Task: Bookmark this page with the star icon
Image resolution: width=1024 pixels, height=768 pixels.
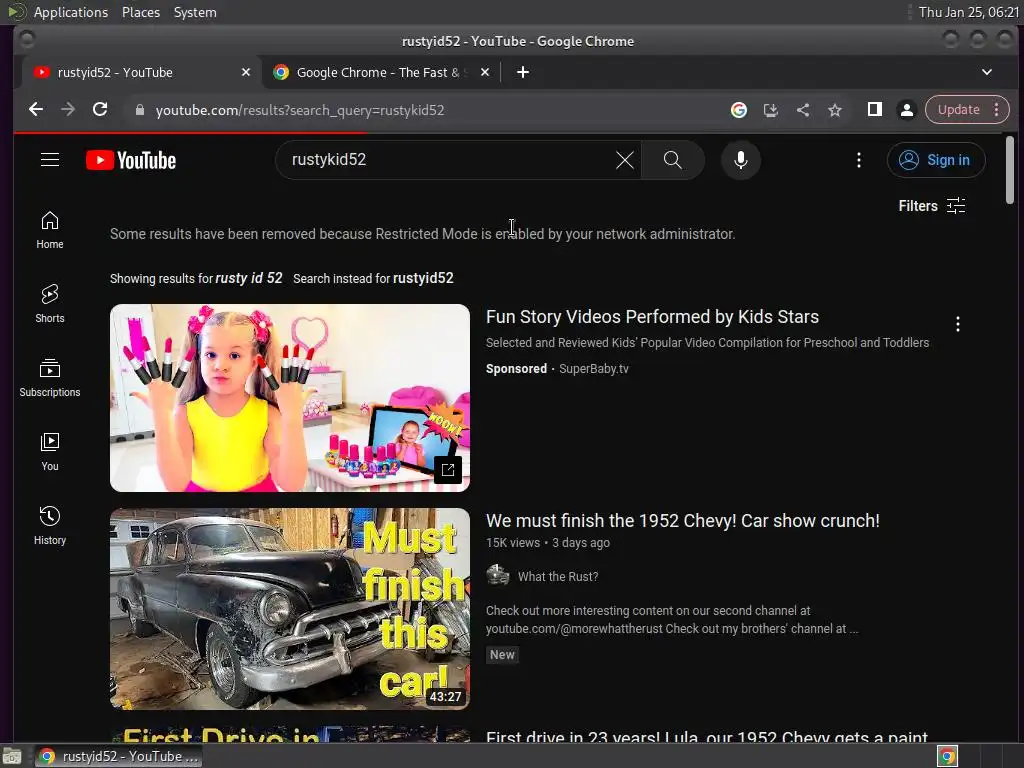Action: click(x=835, y=110)
